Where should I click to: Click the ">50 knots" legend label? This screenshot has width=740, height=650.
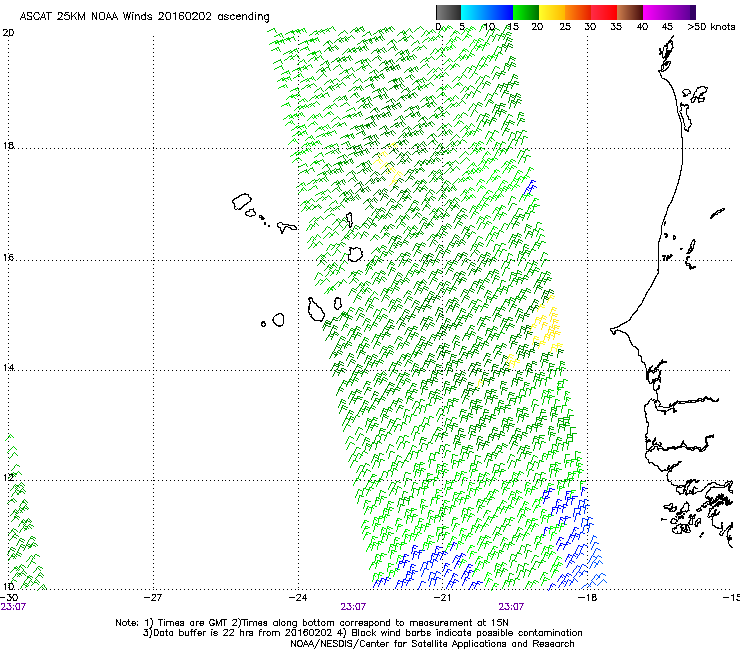coord(711,27)
